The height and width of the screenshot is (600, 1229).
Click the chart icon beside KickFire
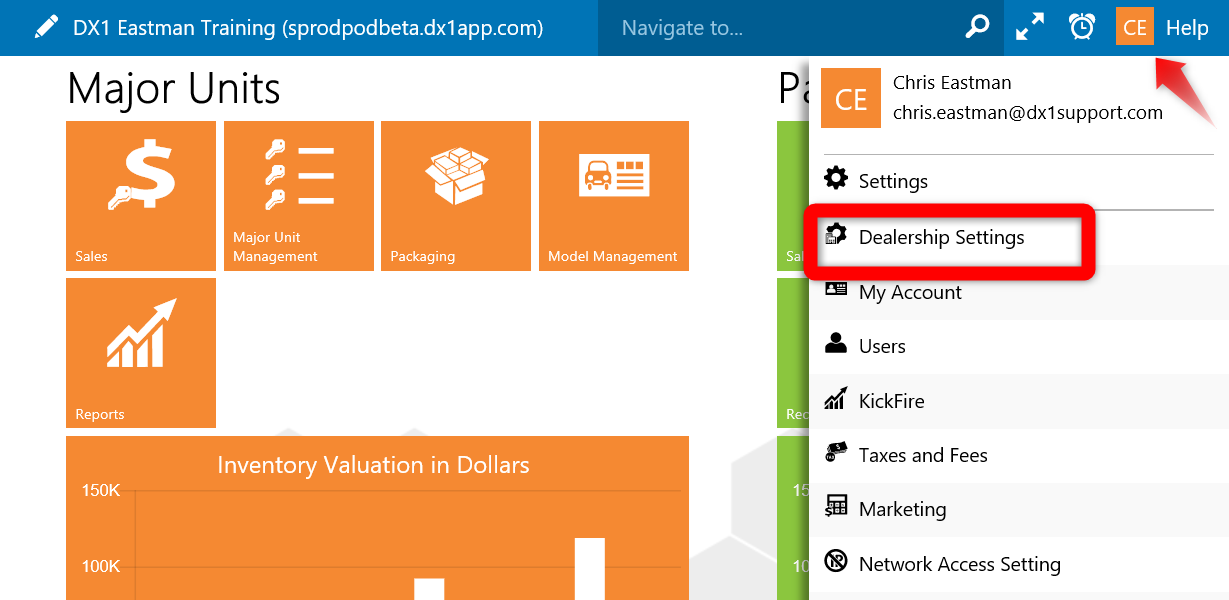point(835,398)
